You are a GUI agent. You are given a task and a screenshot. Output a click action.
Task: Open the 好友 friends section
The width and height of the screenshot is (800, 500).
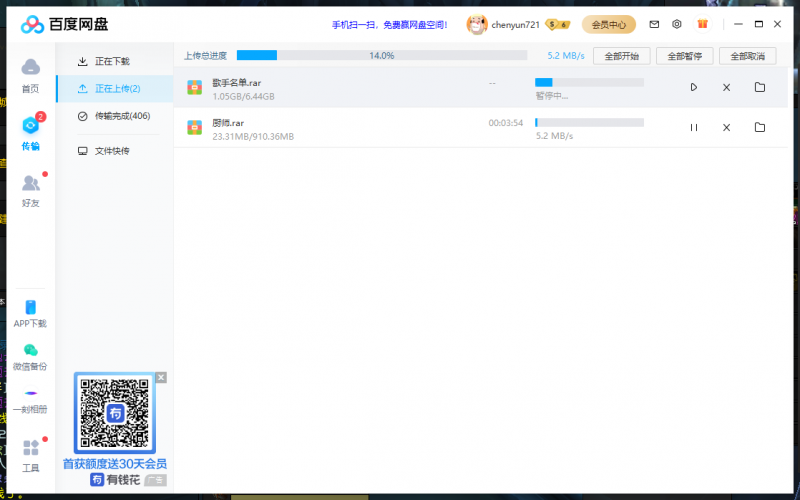[31, 188]
